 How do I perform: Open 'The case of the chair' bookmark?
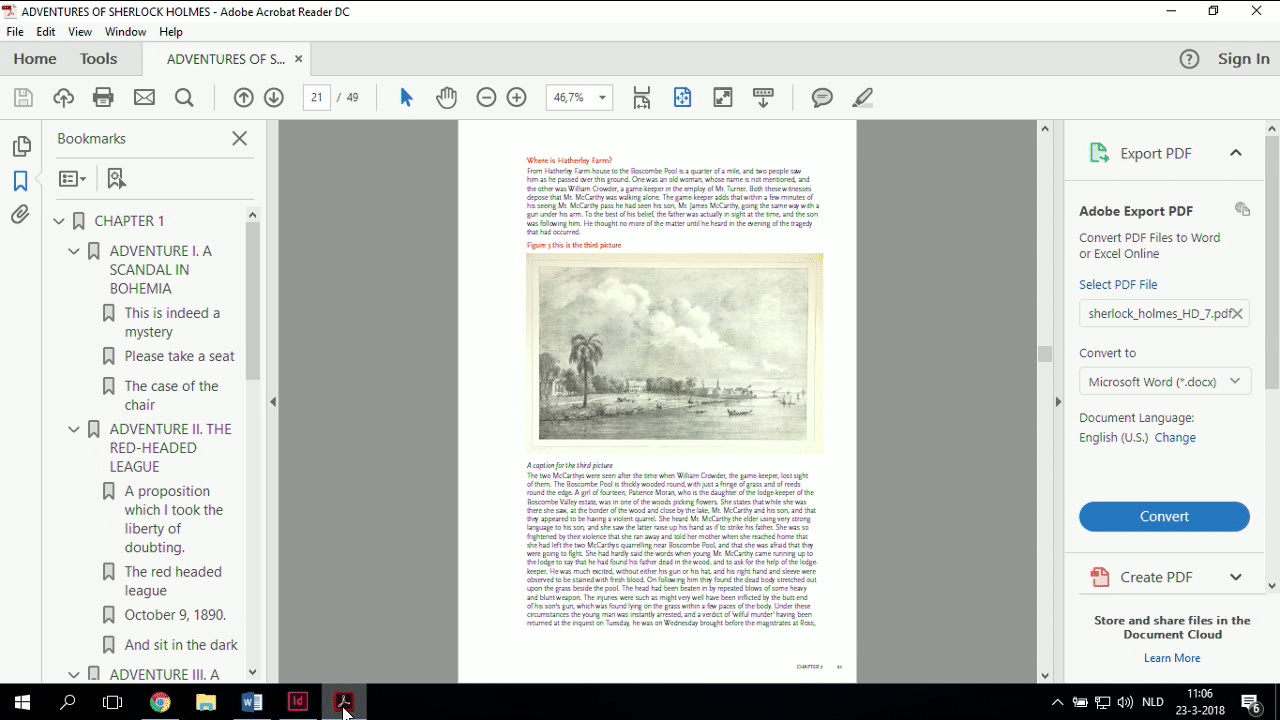point(171,395)
